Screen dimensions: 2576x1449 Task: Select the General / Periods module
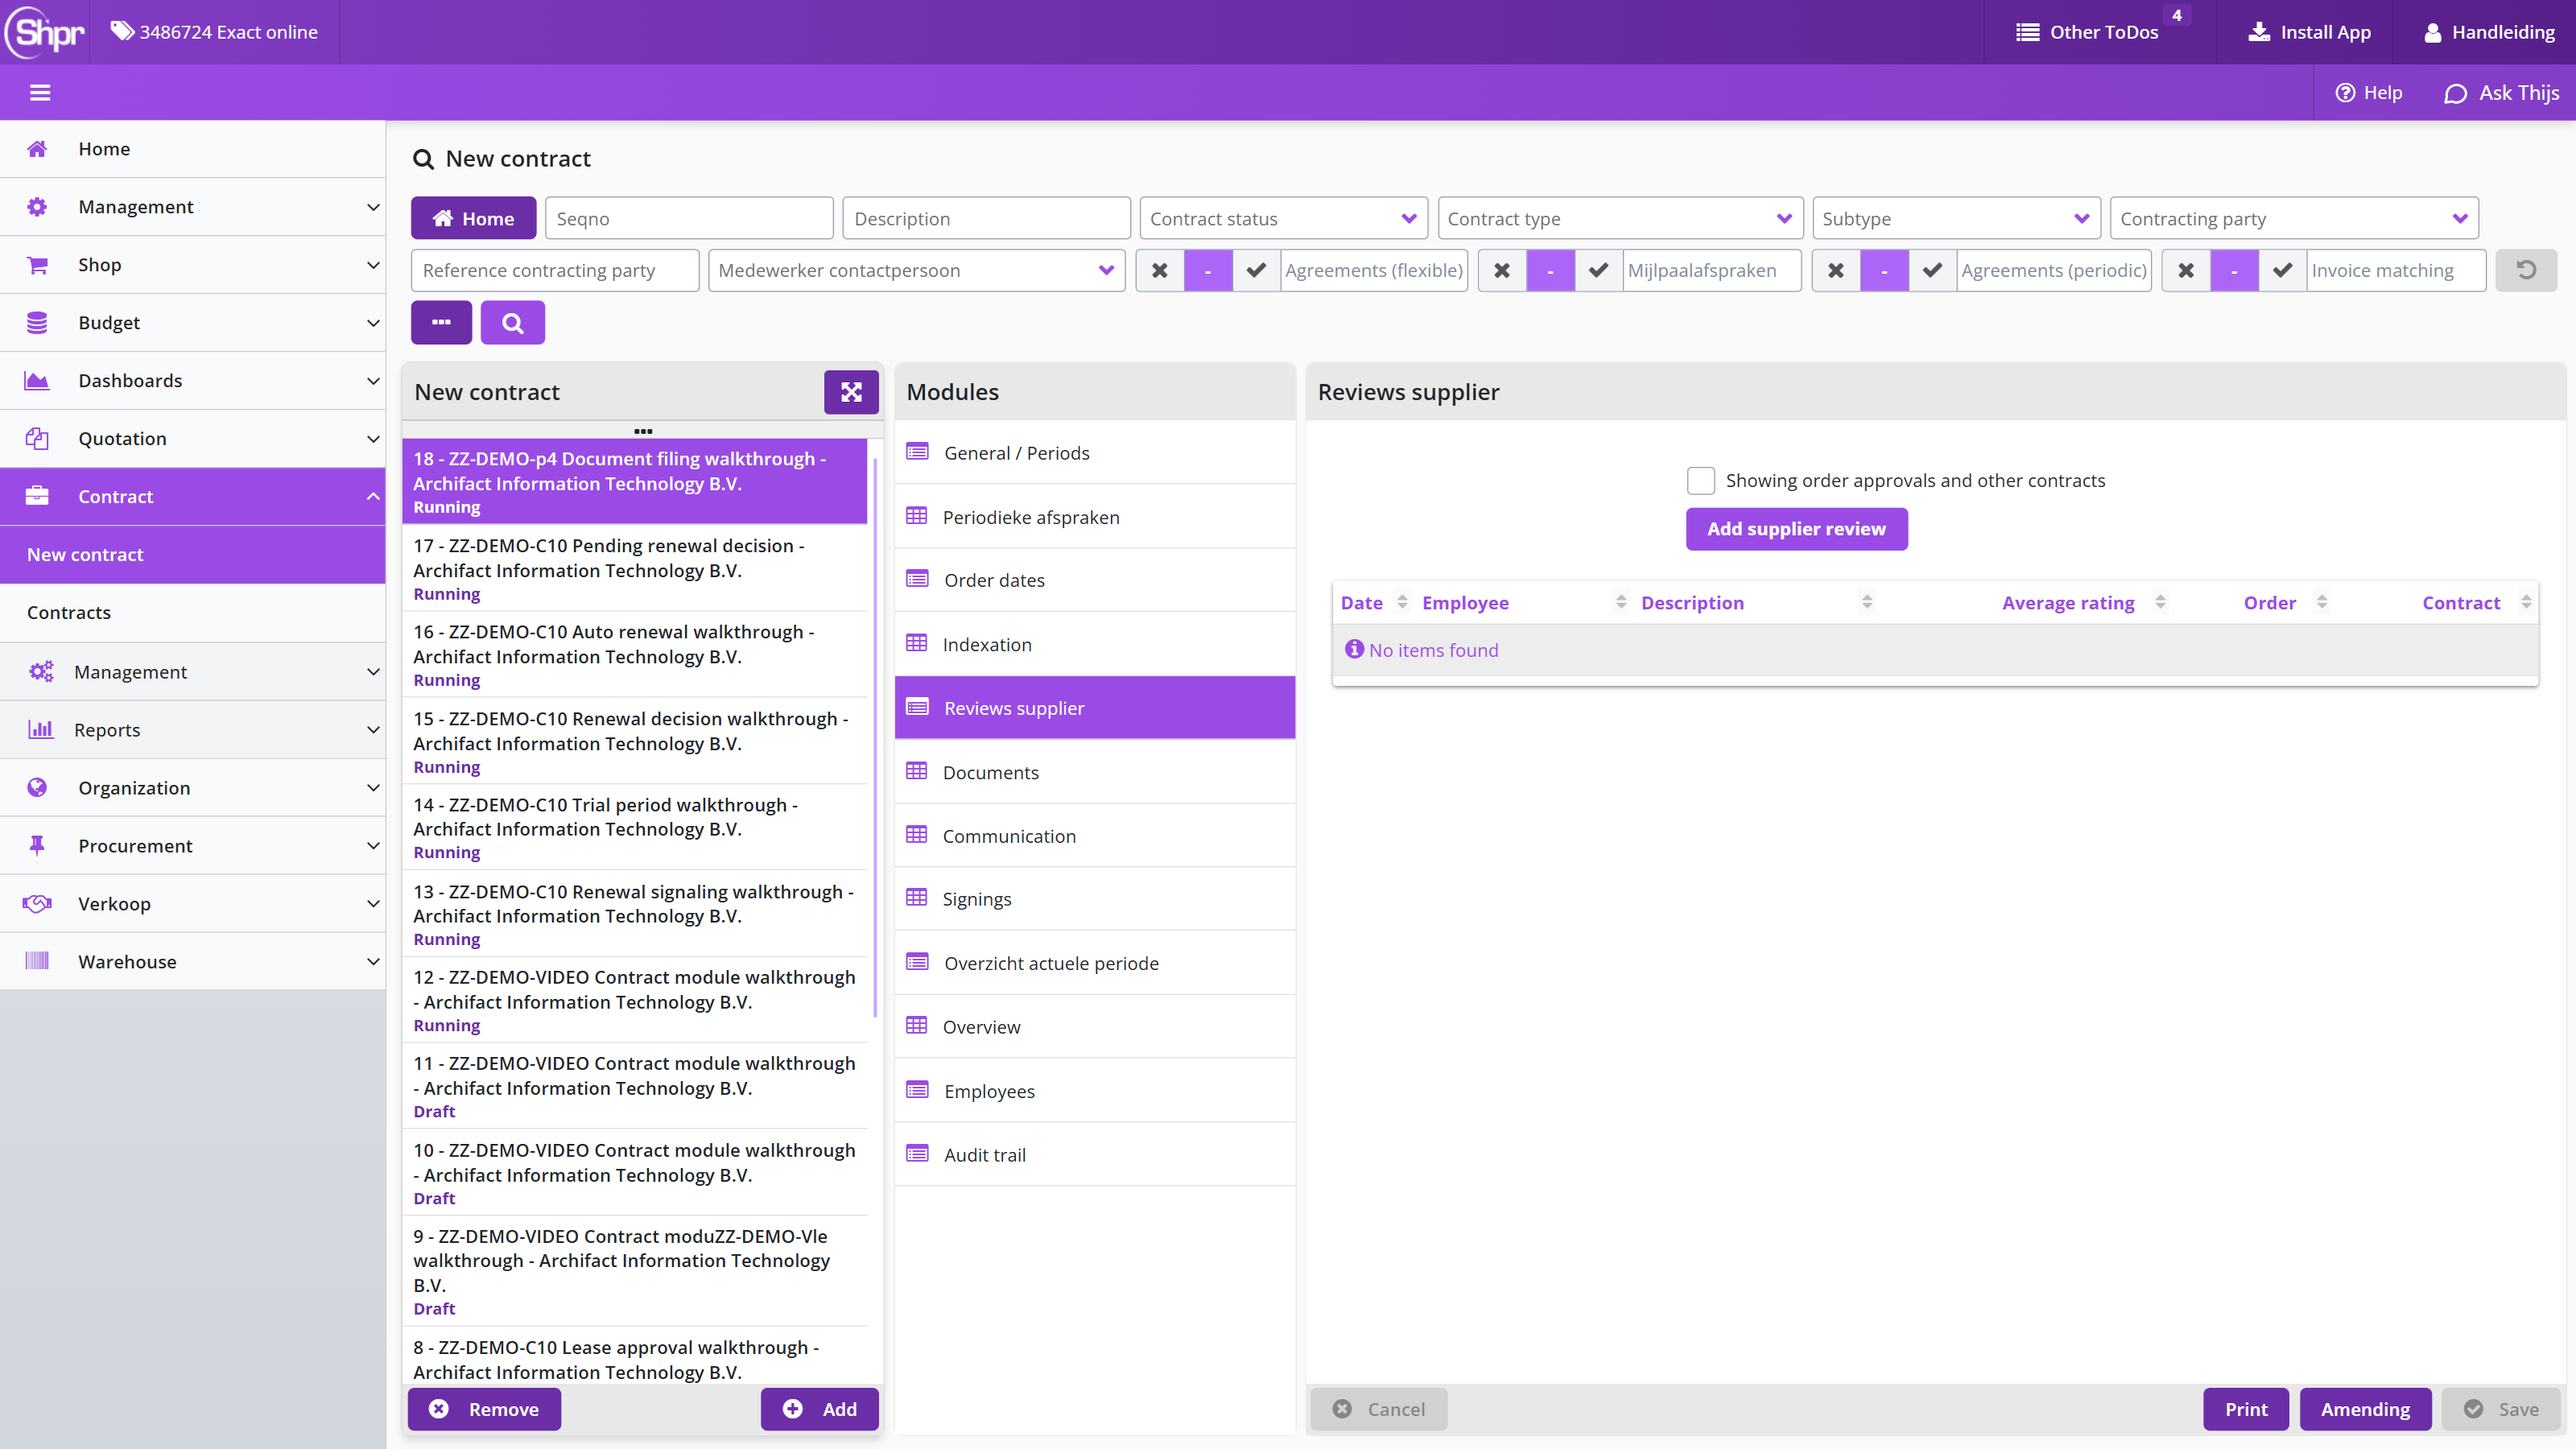point(1095,453)
